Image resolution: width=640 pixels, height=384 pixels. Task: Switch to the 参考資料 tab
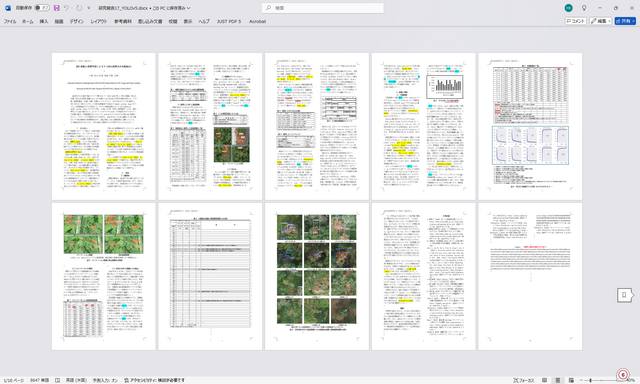click(122, 21)
